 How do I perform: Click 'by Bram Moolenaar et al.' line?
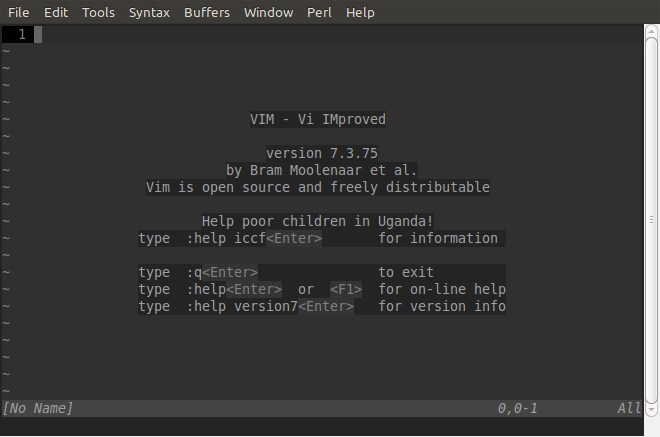[x=322, y=170]
